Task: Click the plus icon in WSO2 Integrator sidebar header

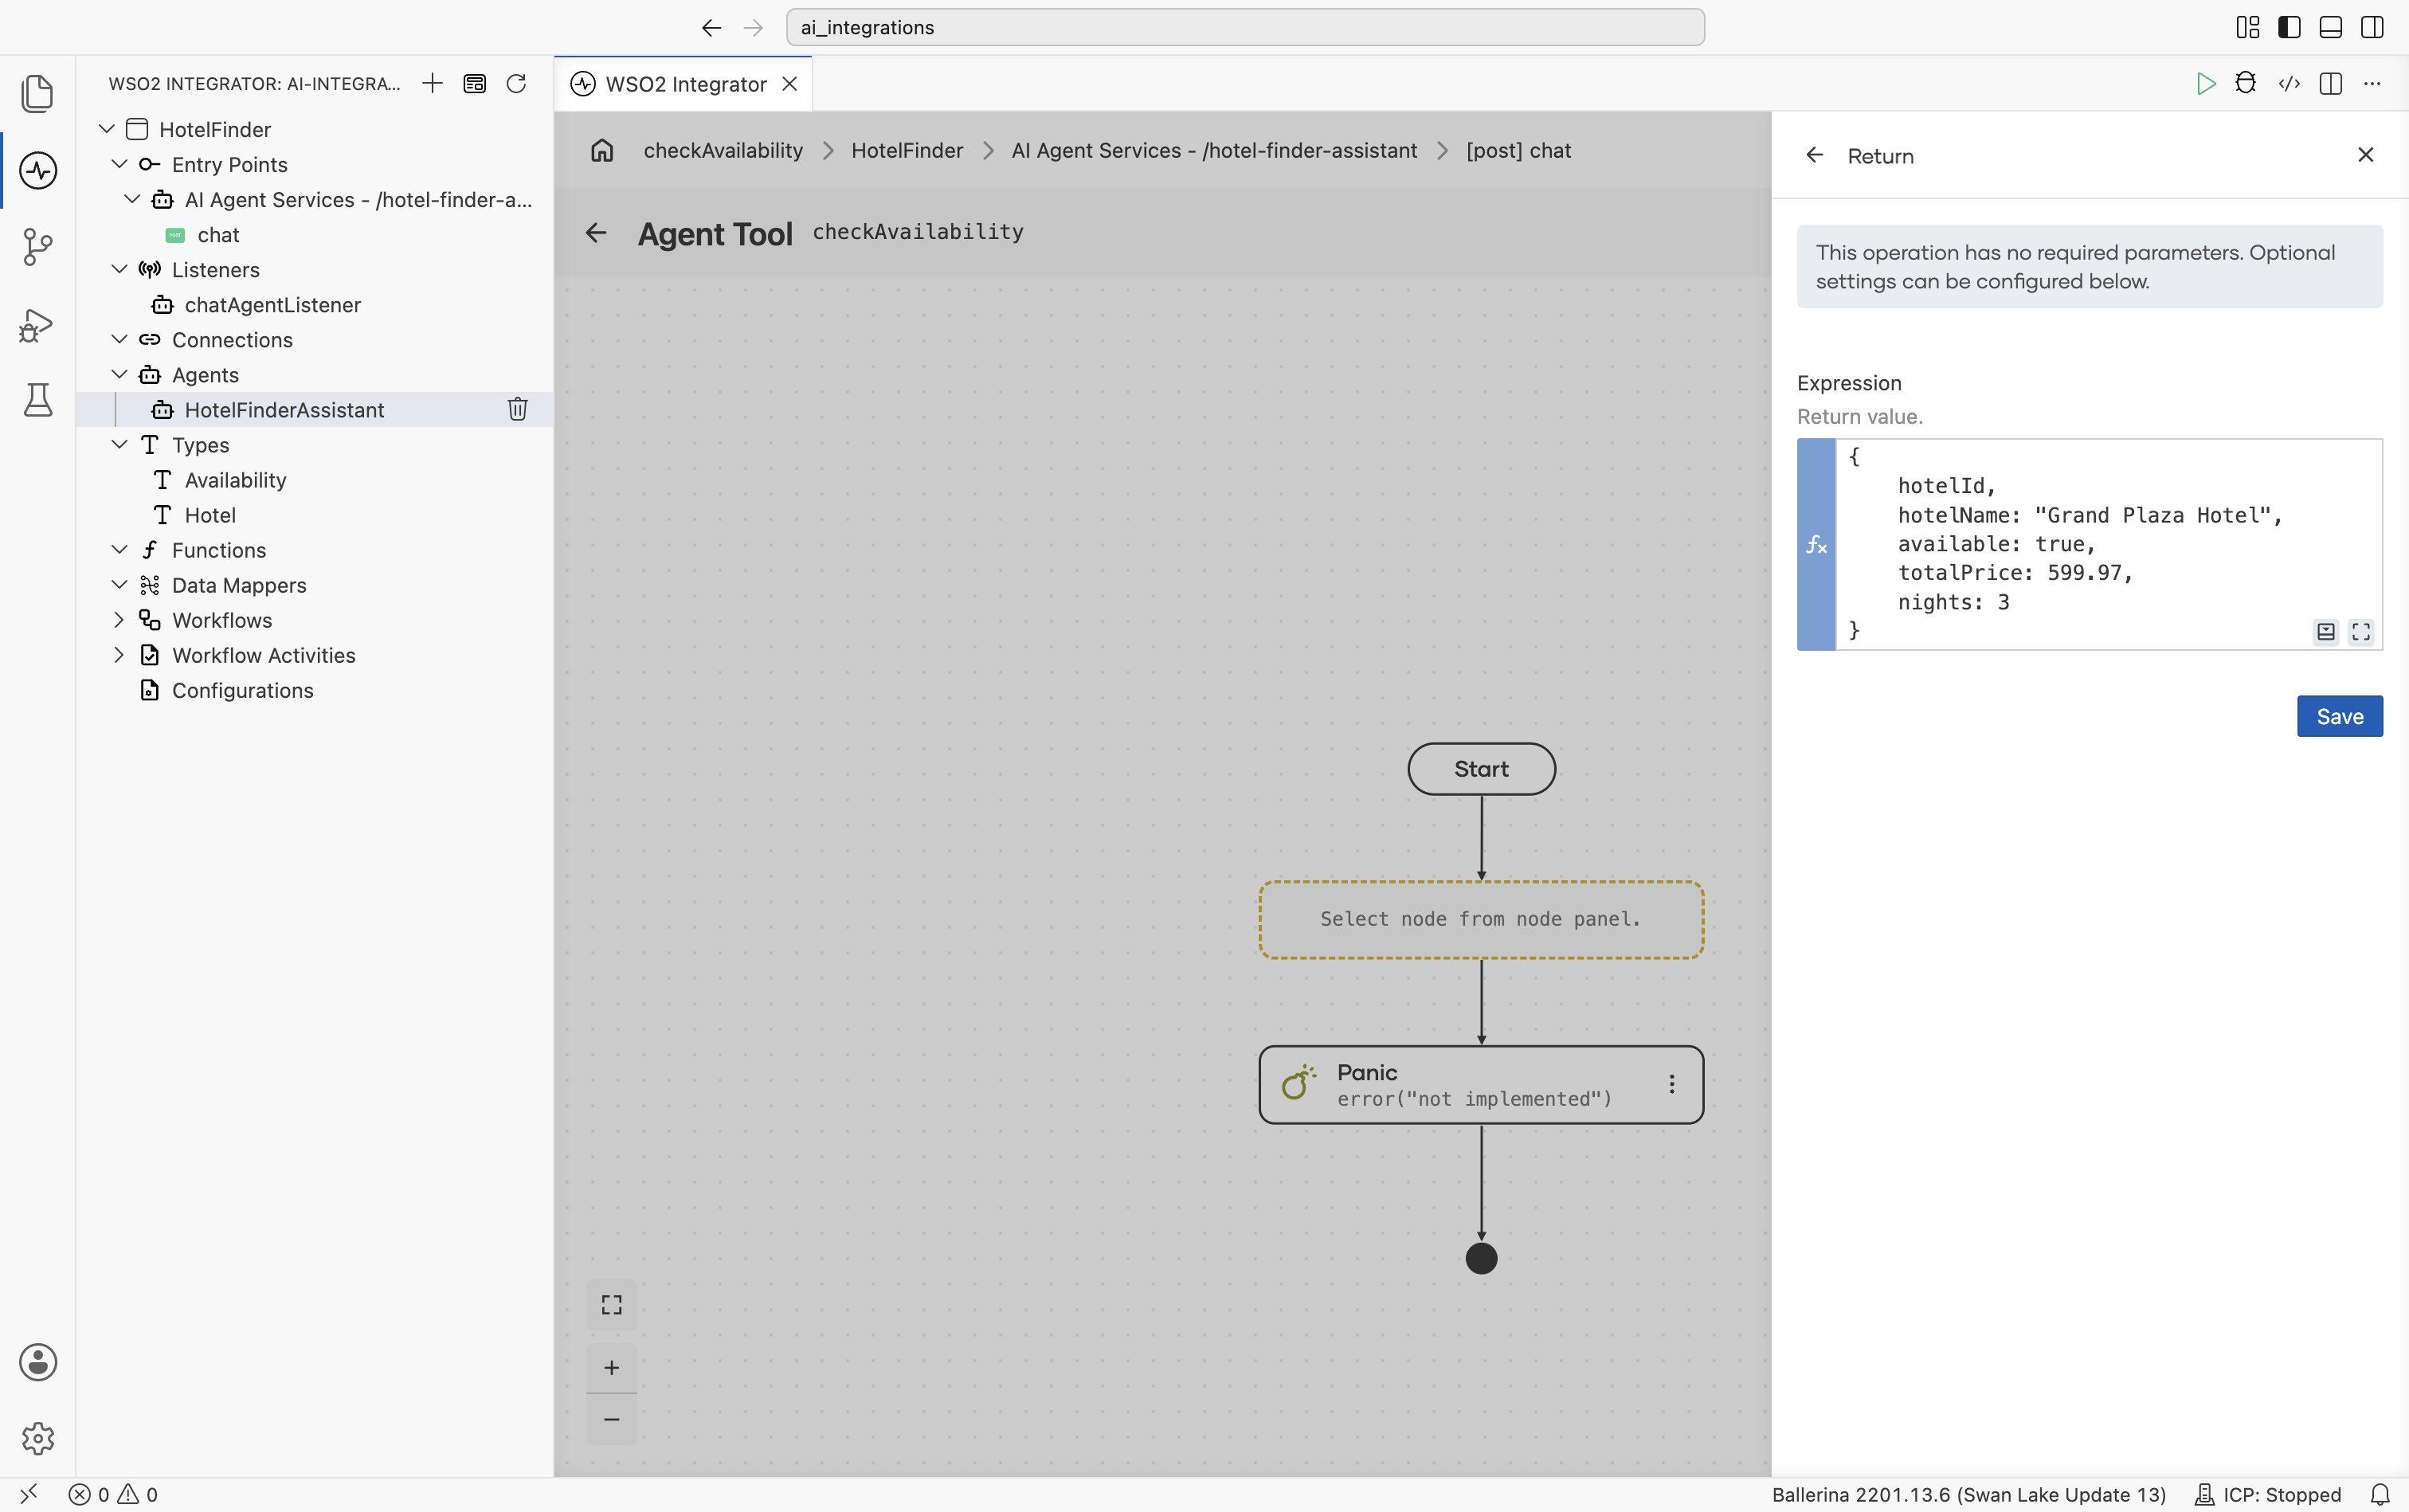Action: tap(432, 84)
